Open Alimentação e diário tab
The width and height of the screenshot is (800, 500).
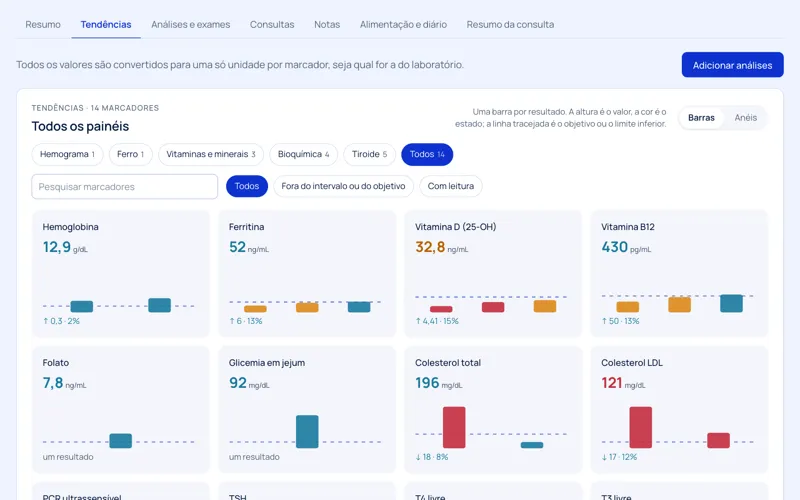pos(403,24)
